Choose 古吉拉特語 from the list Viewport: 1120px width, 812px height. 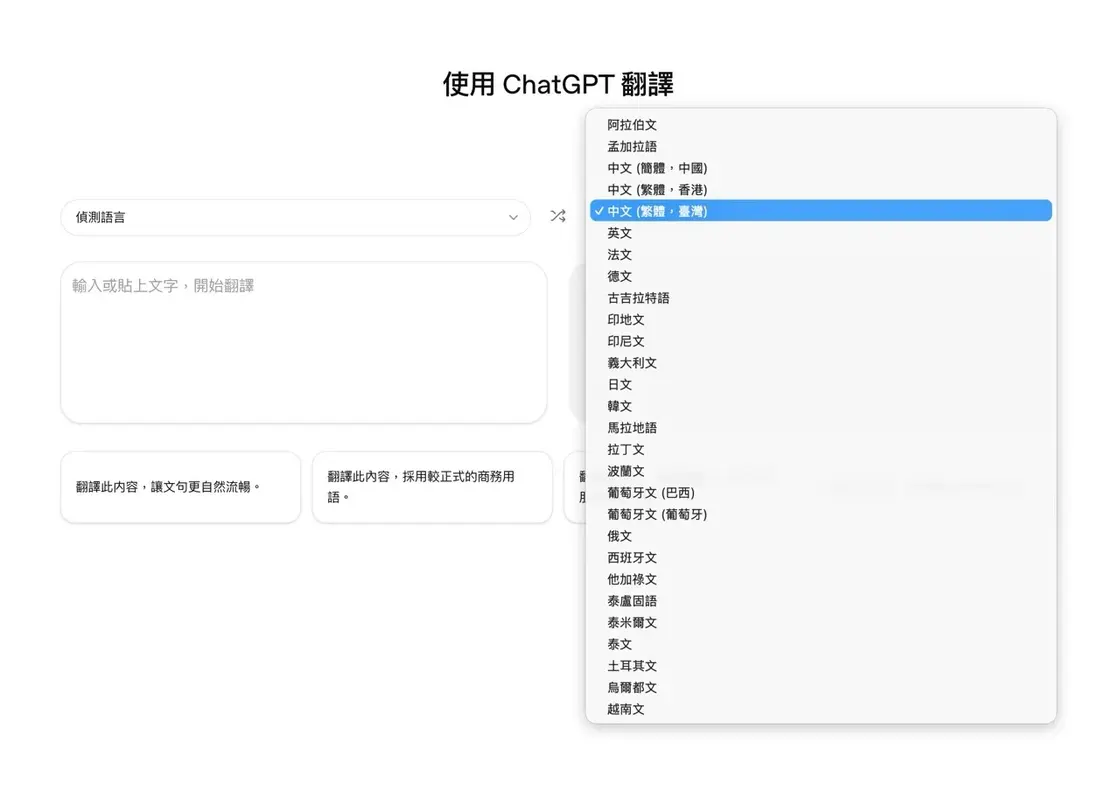821,298
